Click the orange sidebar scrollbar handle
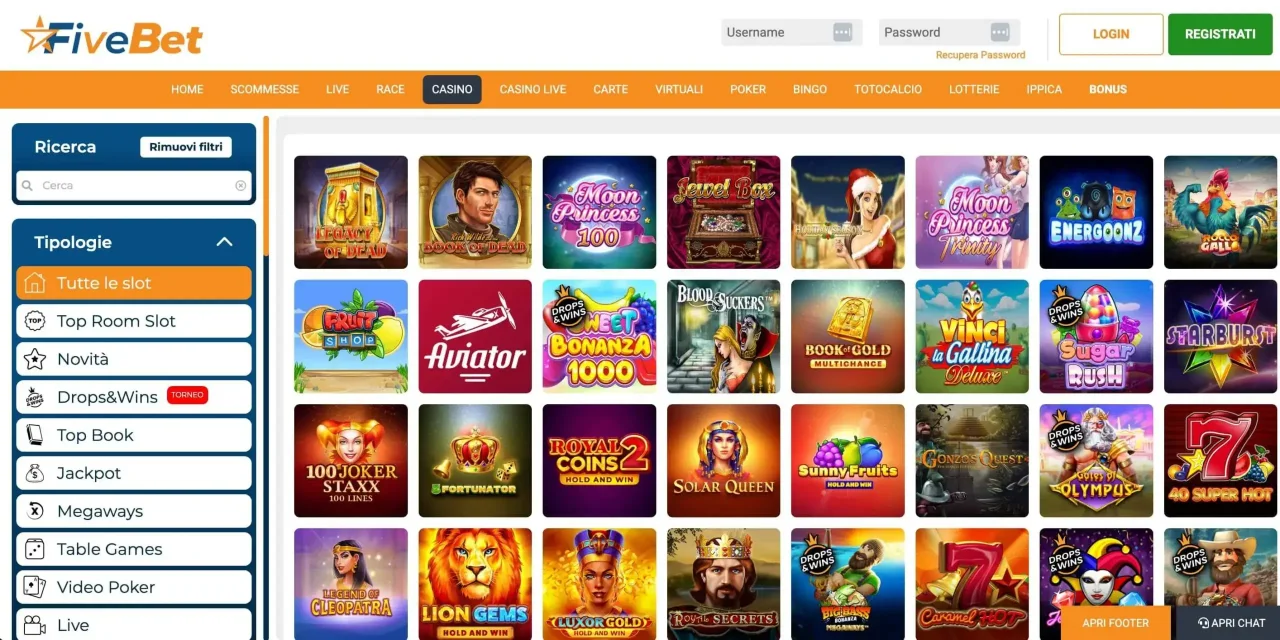 click(266, 186)
